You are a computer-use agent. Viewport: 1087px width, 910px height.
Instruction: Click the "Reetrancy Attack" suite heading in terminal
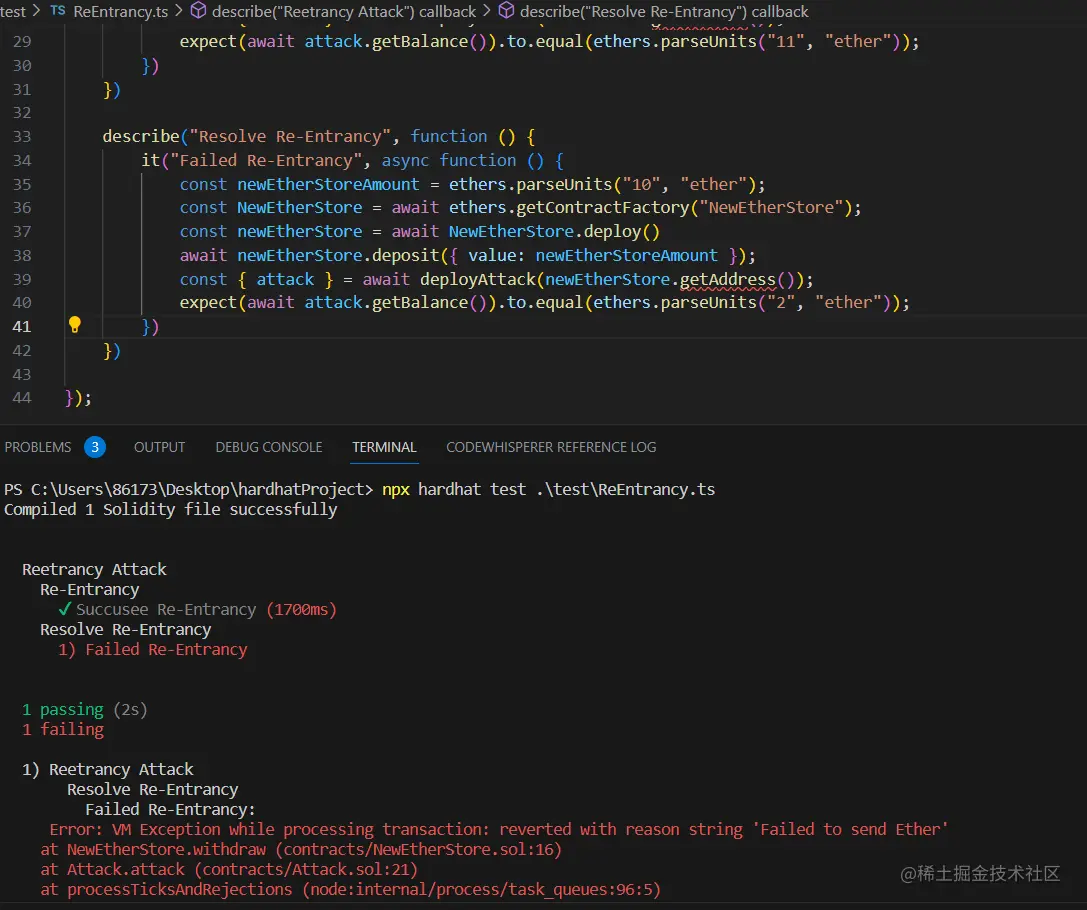tap(94, 570)
